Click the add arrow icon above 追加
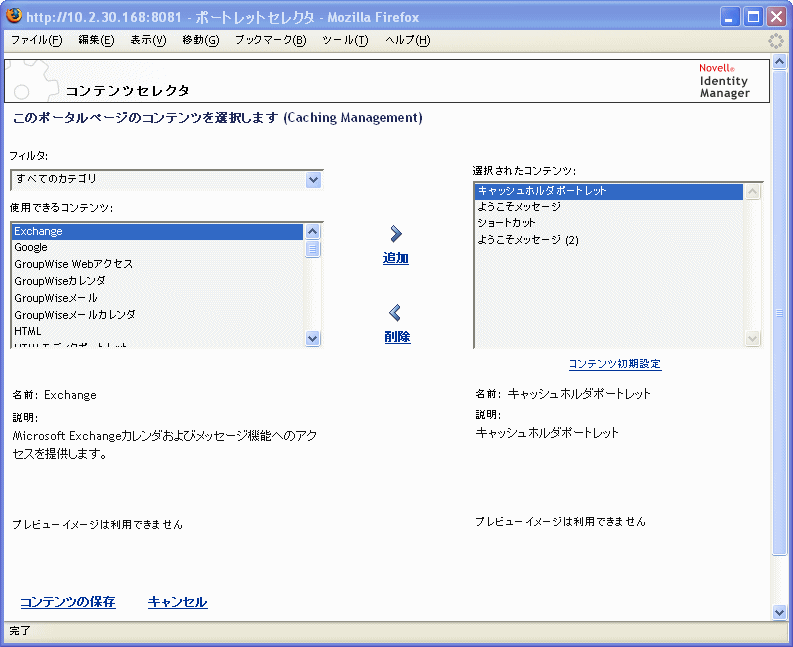This screenshot has width=793, height=647. [x=396, y=234]
